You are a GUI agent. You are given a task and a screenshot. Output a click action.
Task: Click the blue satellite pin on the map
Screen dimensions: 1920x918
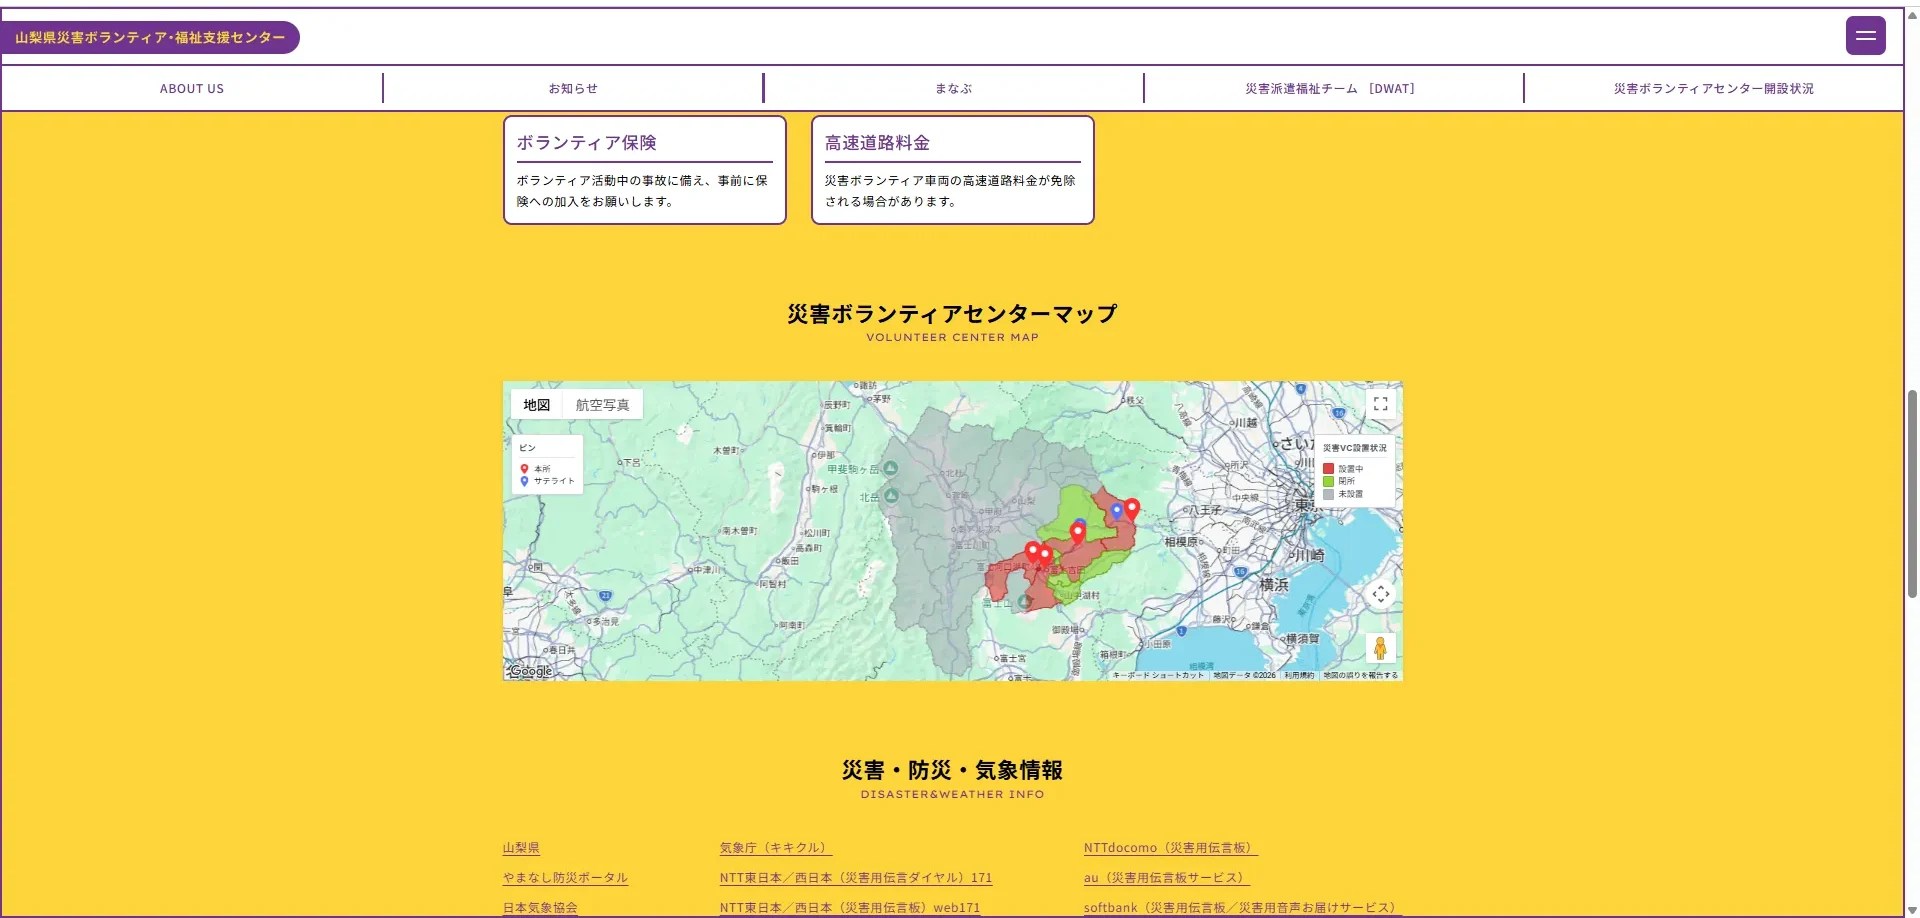click(1117, 512)
